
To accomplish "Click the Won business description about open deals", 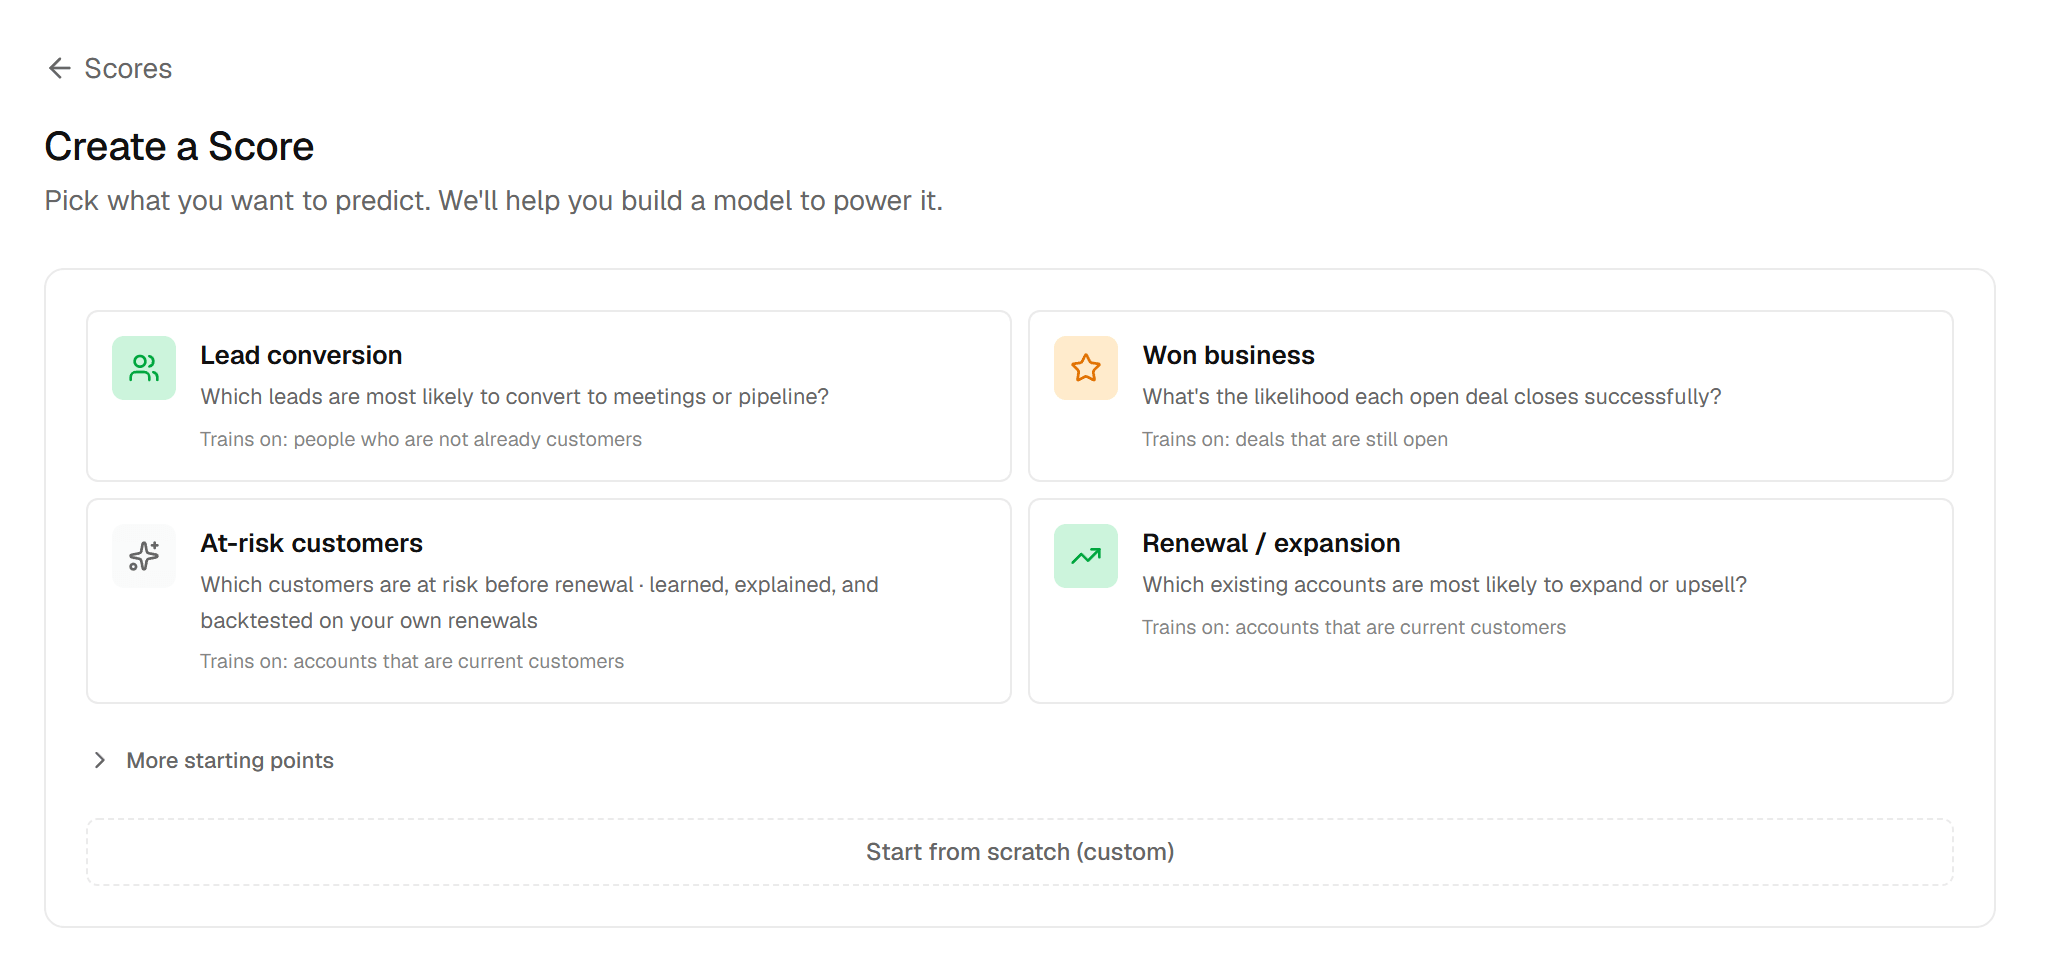I will tap(1432, 396).
